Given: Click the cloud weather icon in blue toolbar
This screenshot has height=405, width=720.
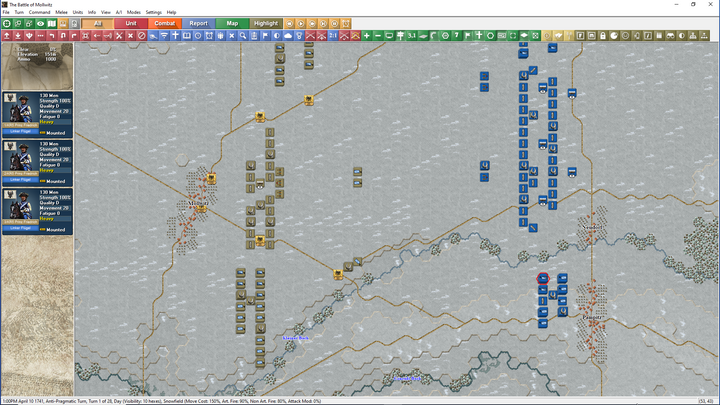Looking at the screenshot, I should pos(288,35).
